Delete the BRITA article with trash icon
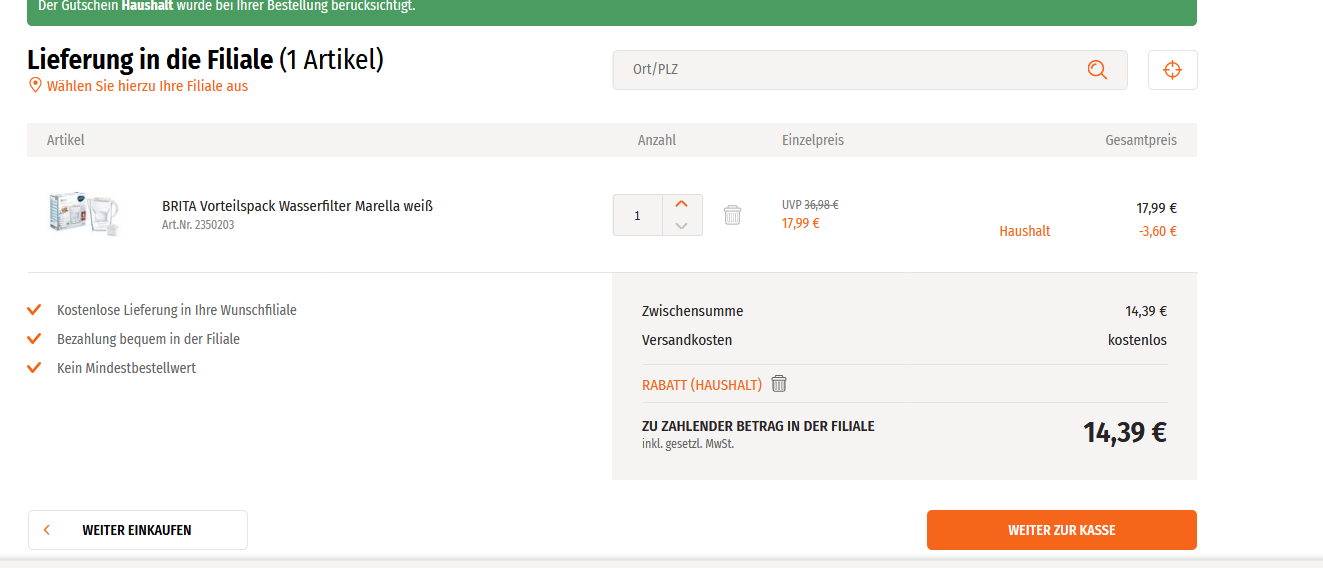1323x568 pixels. [x=732, y=215]
